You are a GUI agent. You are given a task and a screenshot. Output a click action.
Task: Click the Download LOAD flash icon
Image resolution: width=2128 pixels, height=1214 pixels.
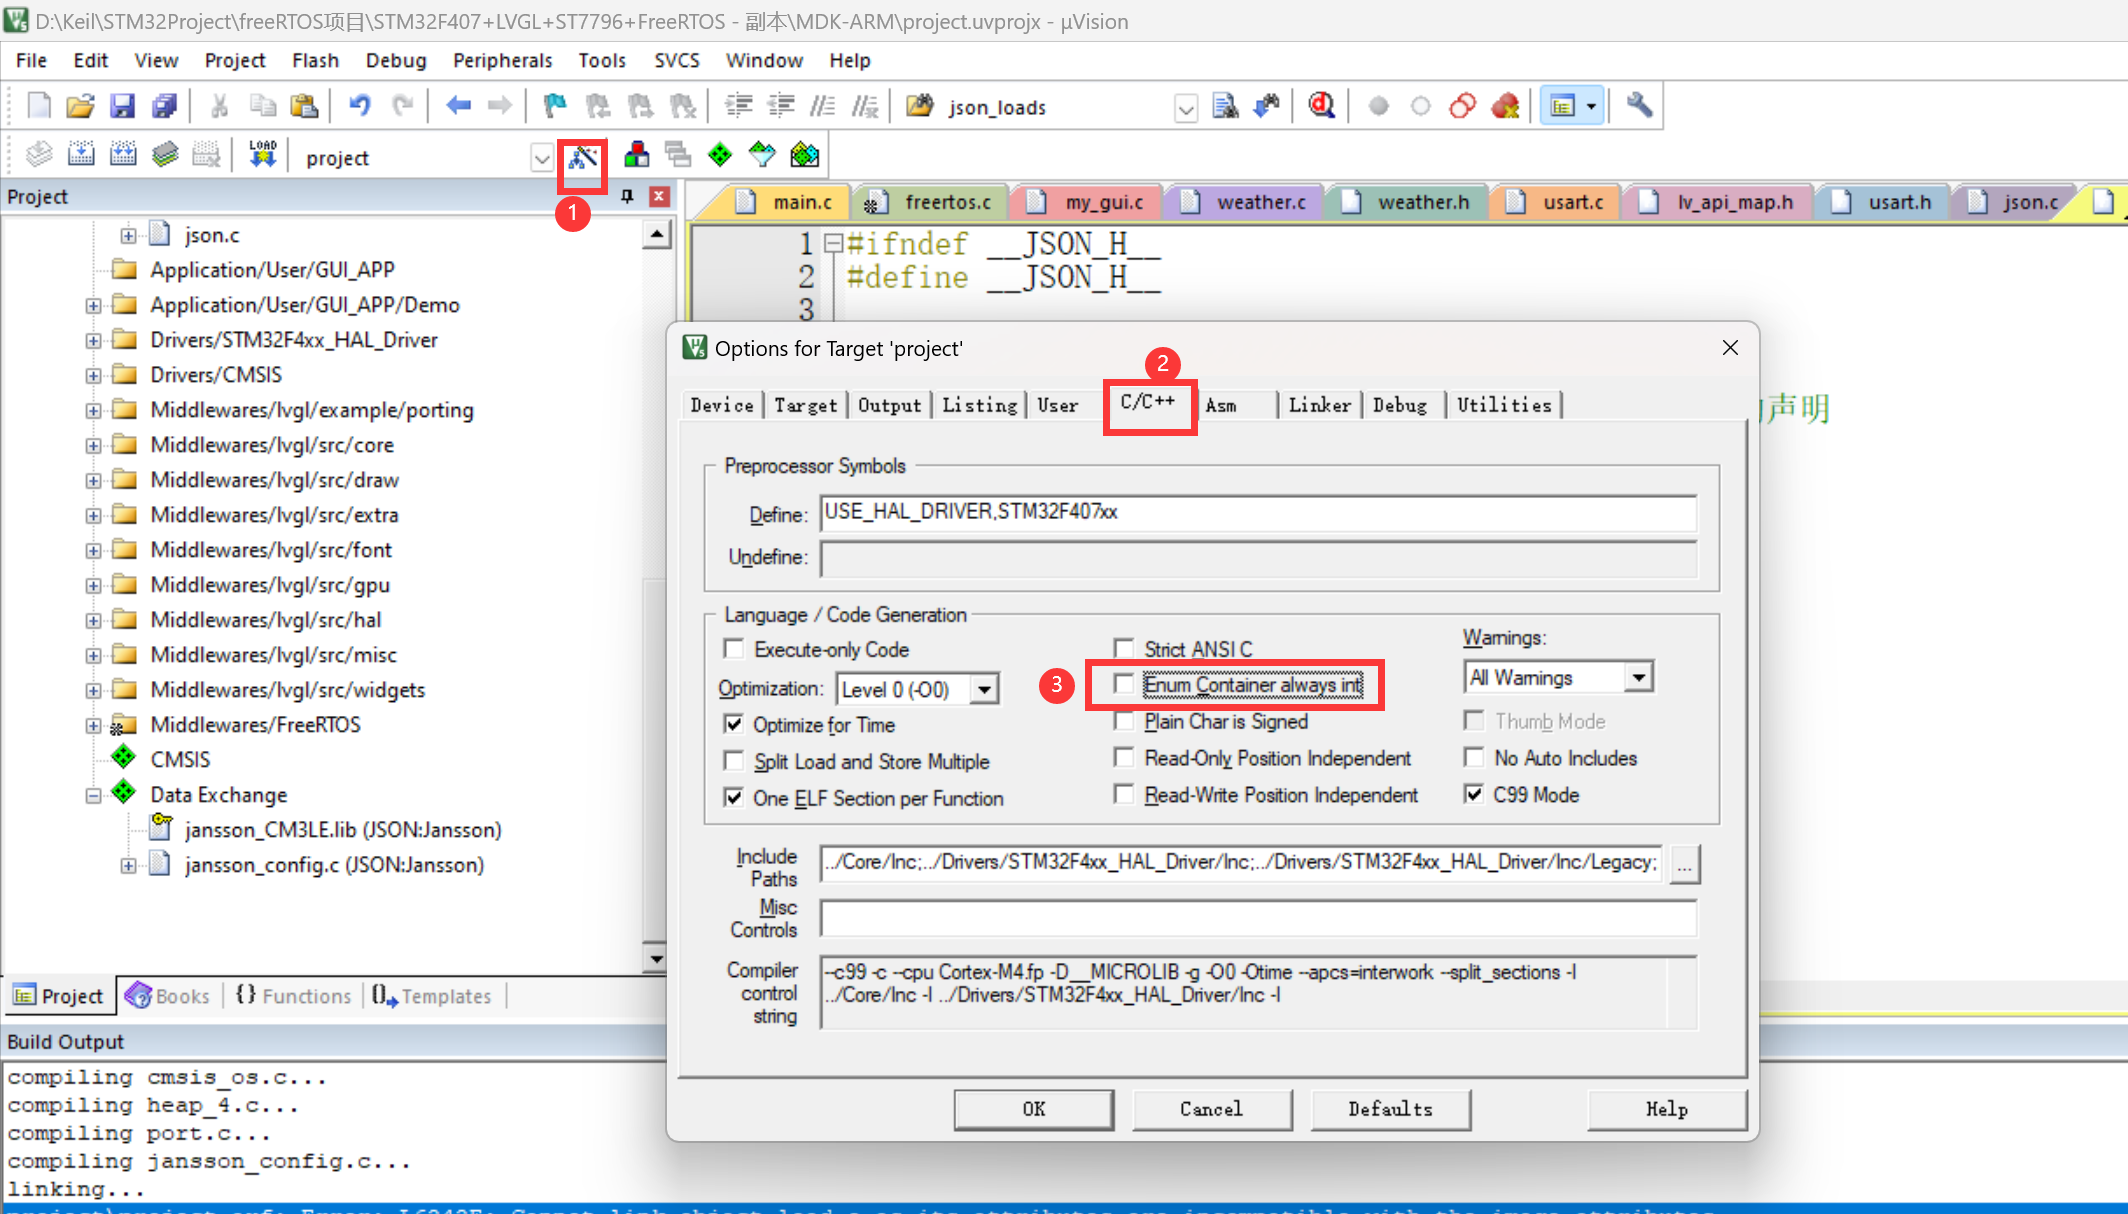point(263,155)
